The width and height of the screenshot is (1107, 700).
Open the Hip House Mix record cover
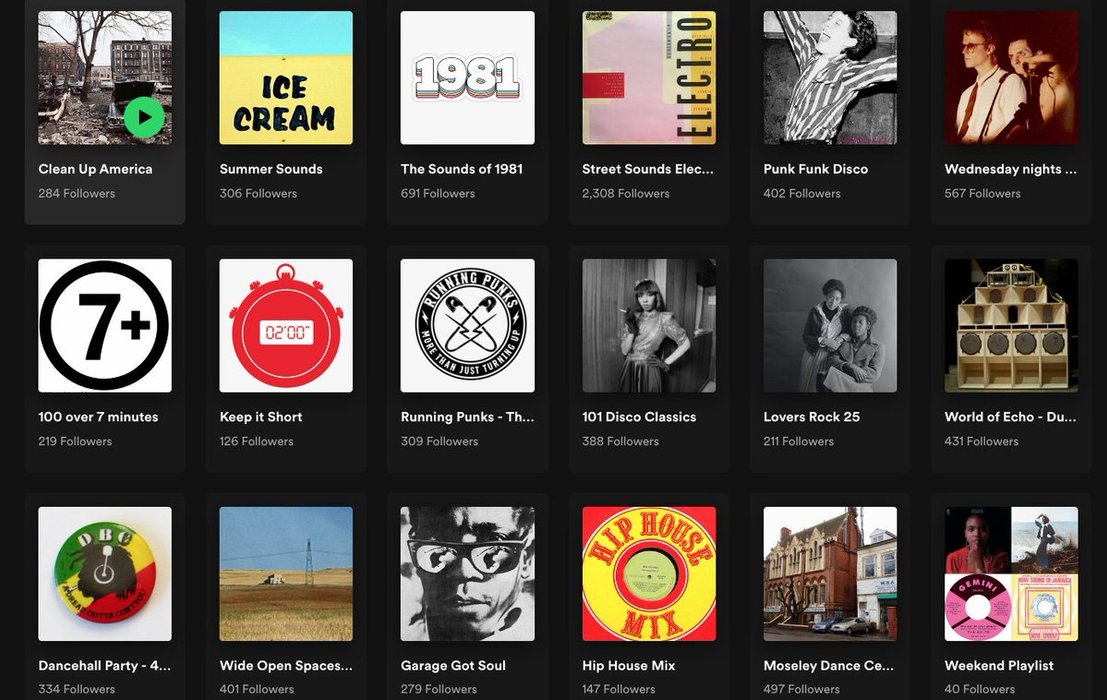point(649,574)
